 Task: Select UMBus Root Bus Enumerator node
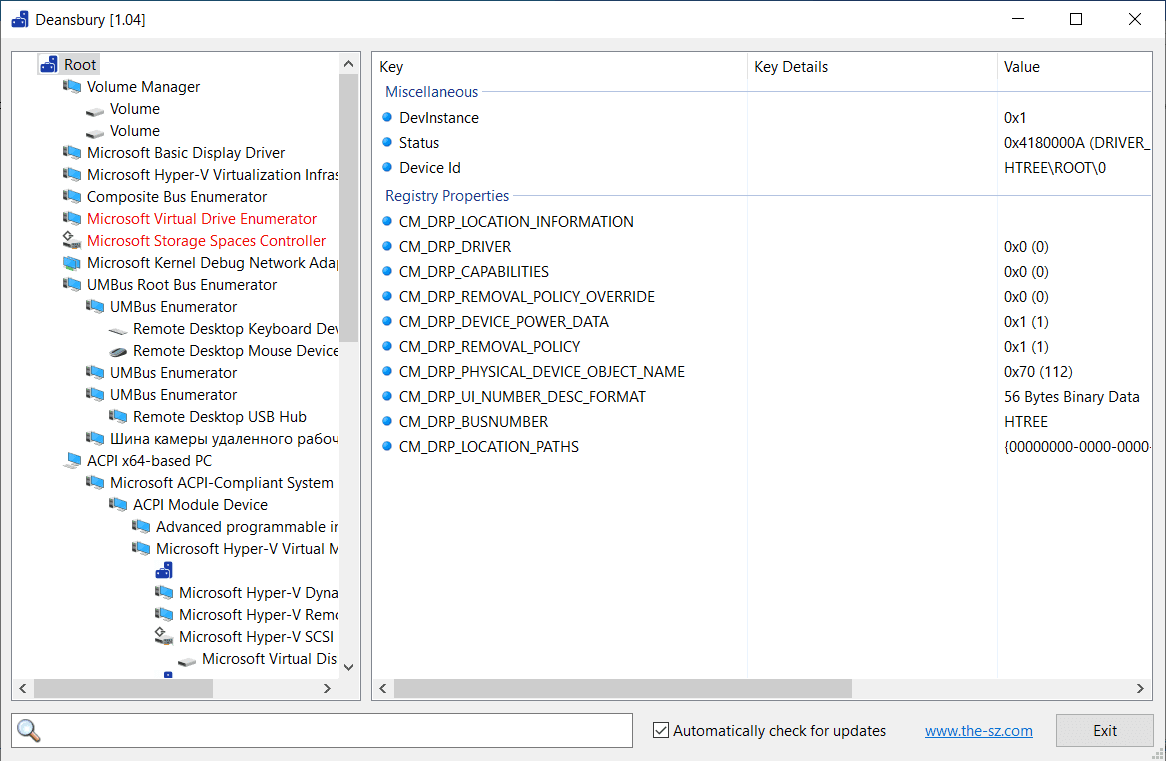[181, 285]
